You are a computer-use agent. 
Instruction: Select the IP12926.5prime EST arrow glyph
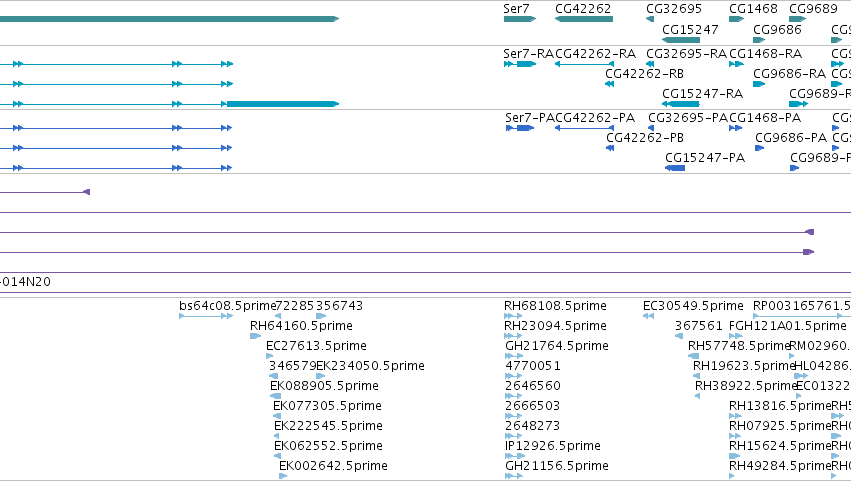(x=513, y=456)
